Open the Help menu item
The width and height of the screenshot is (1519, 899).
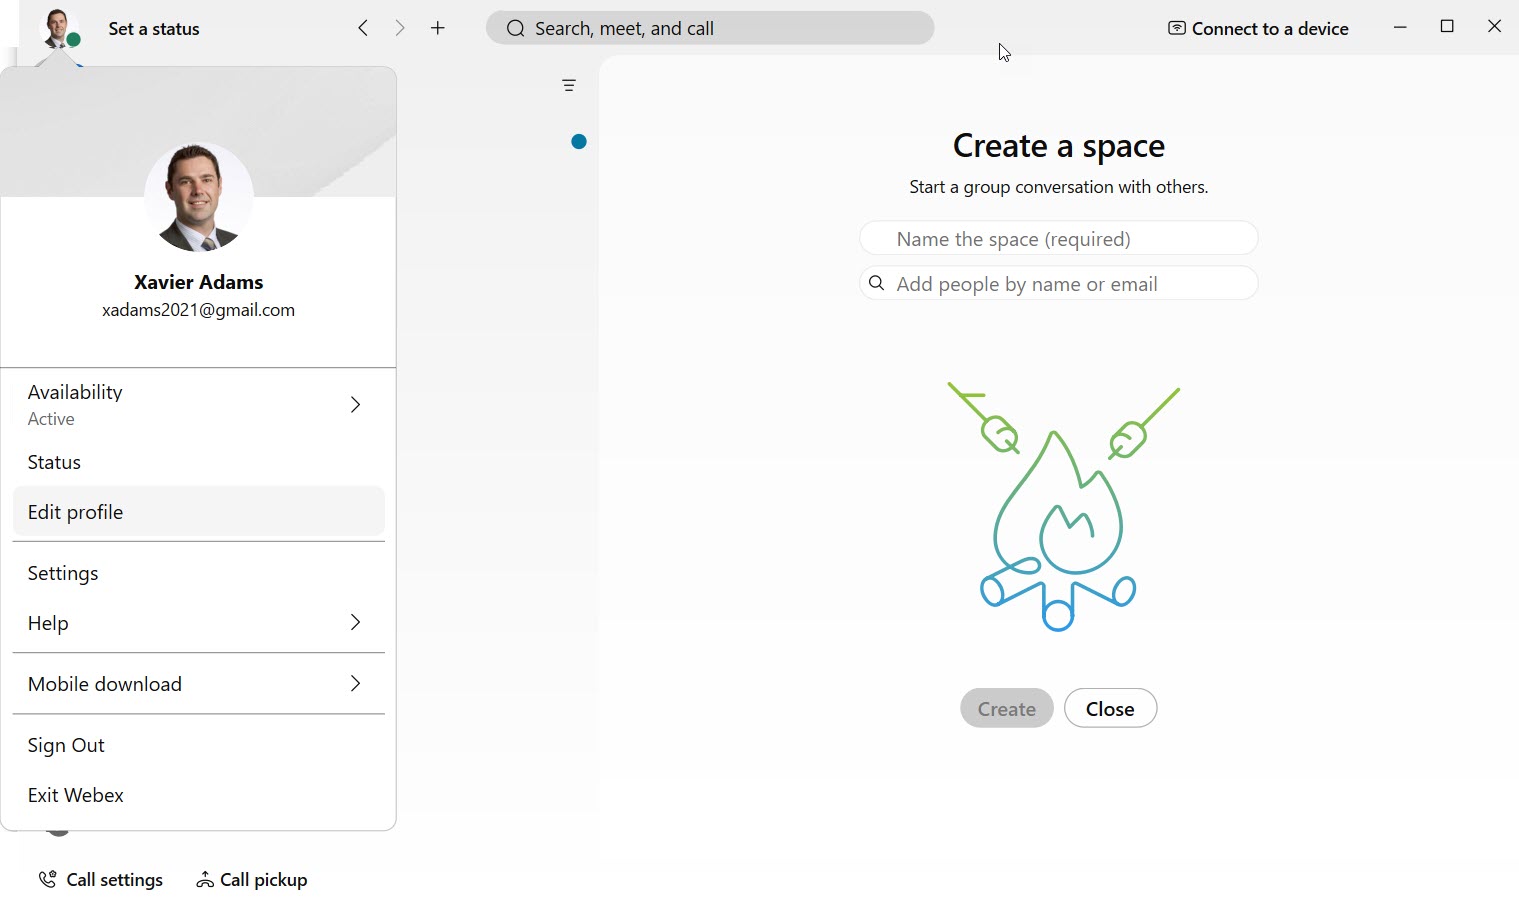(198, 623)
